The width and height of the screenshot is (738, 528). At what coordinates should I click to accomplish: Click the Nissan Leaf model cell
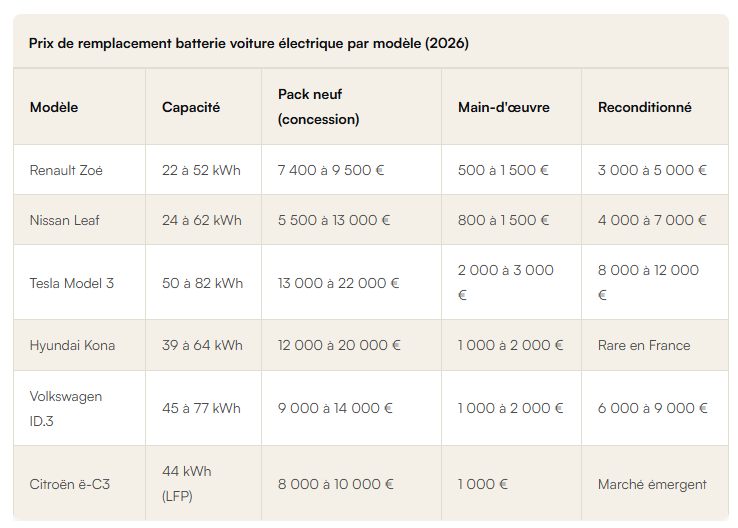tap(64, 220)
